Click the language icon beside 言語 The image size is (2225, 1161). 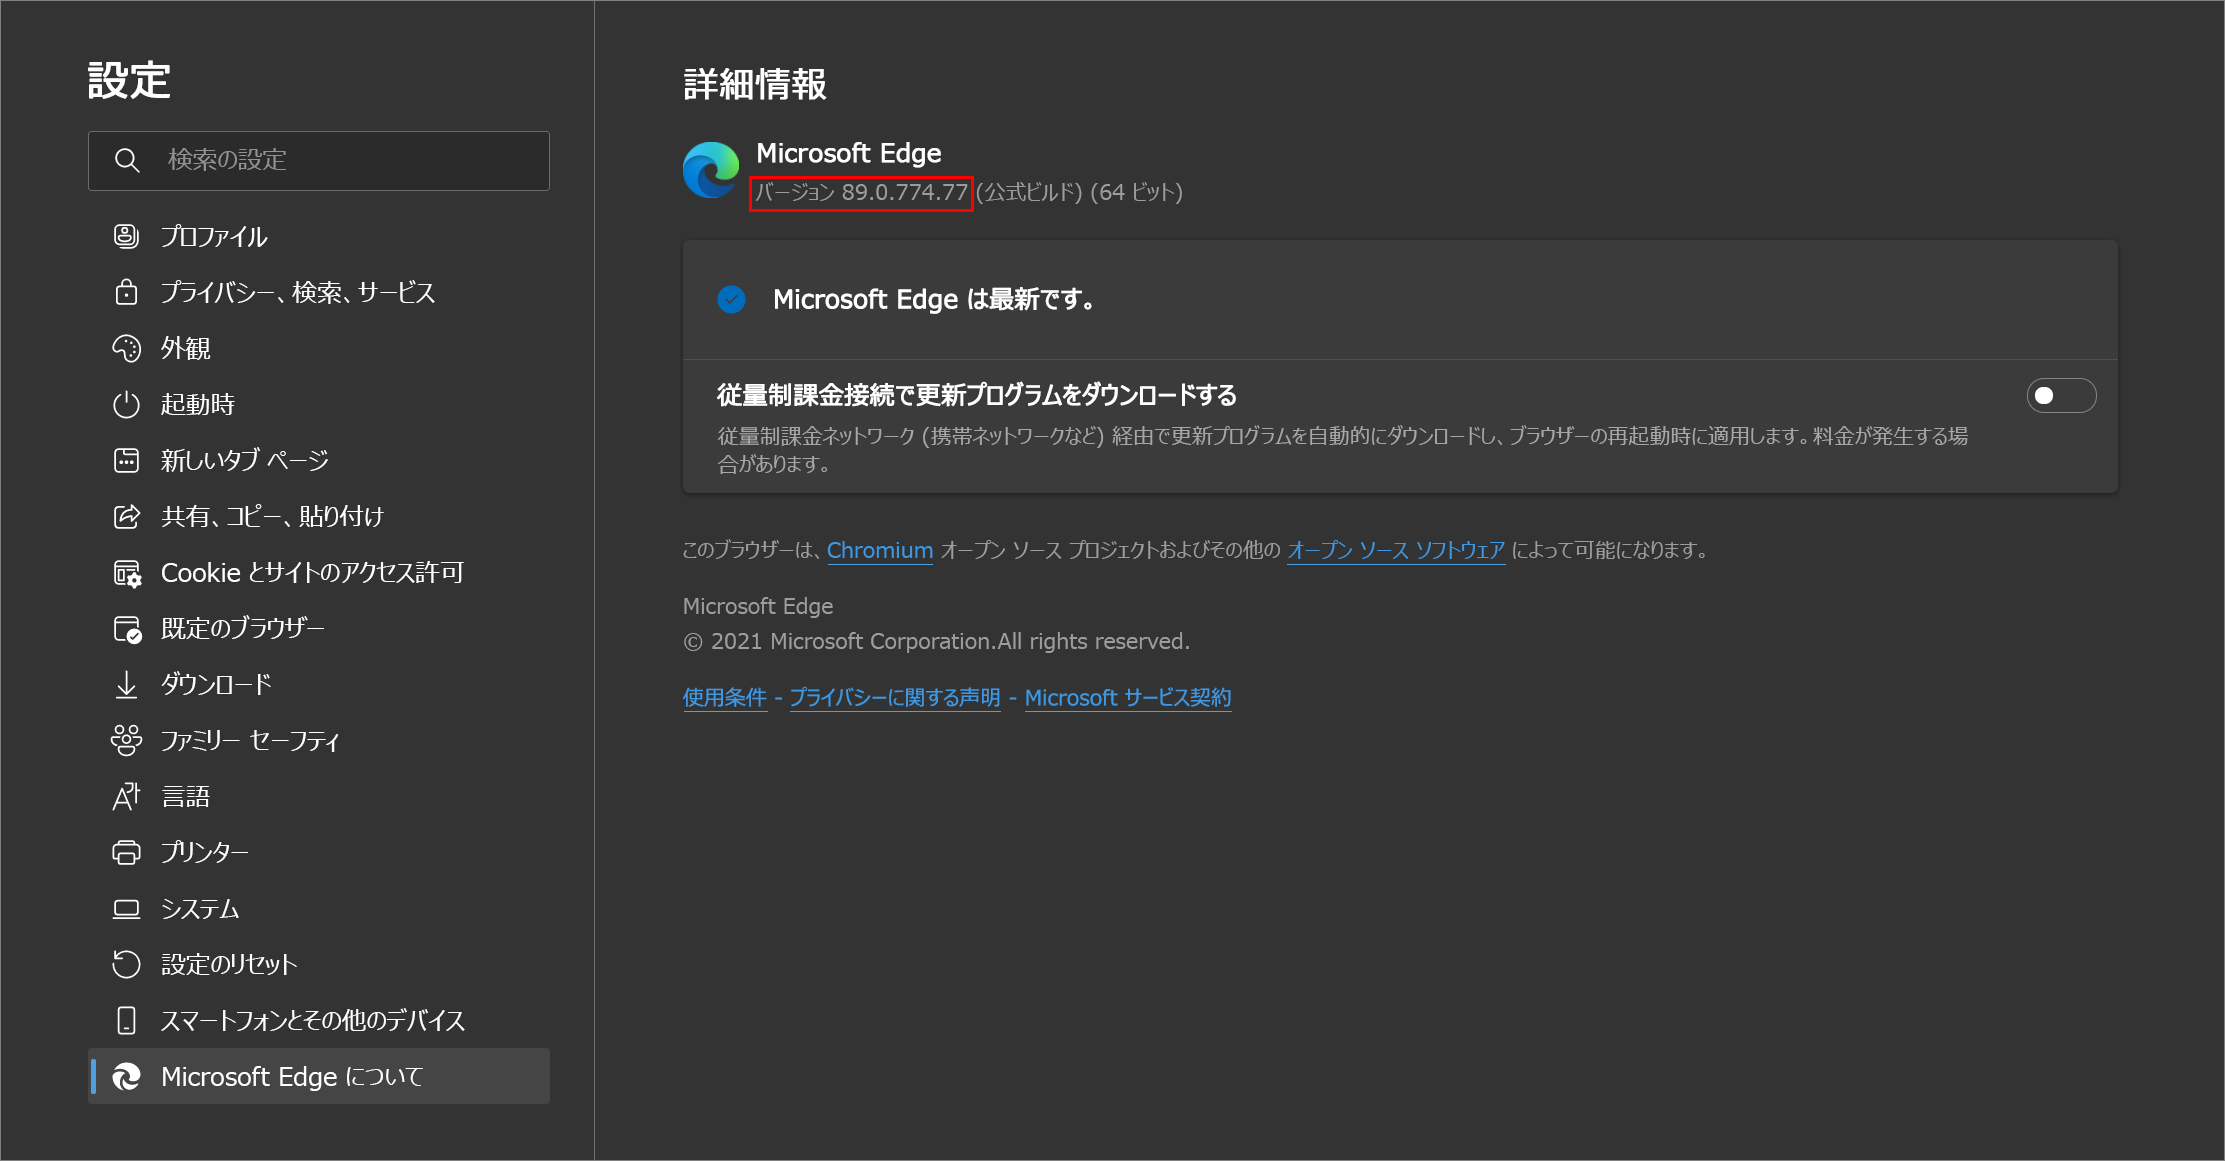pyautogui.click(x=126, y=797)
